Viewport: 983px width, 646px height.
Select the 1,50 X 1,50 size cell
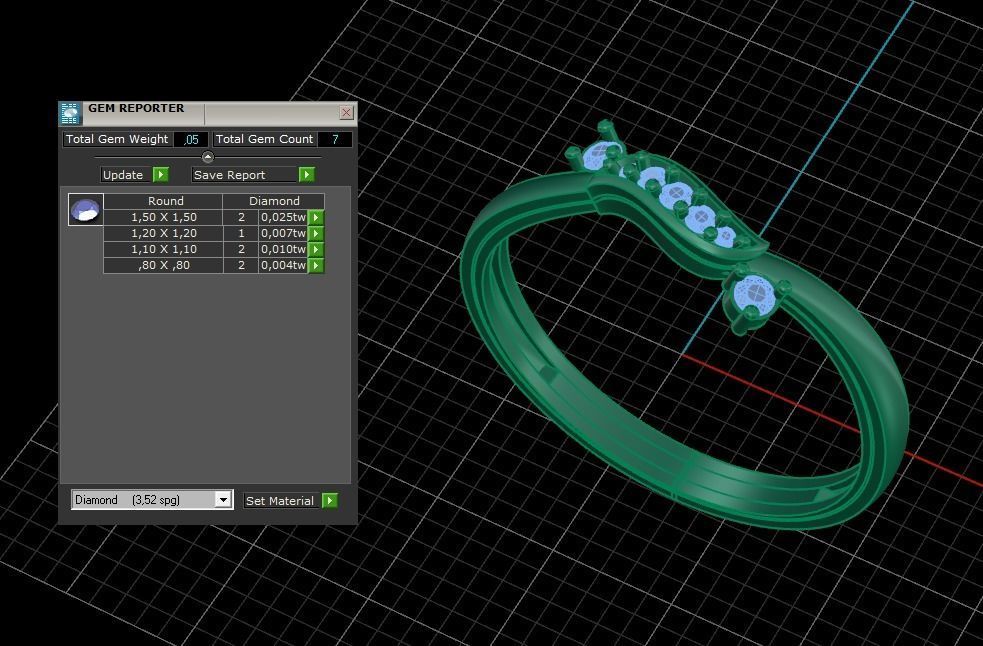pos(164,217)
